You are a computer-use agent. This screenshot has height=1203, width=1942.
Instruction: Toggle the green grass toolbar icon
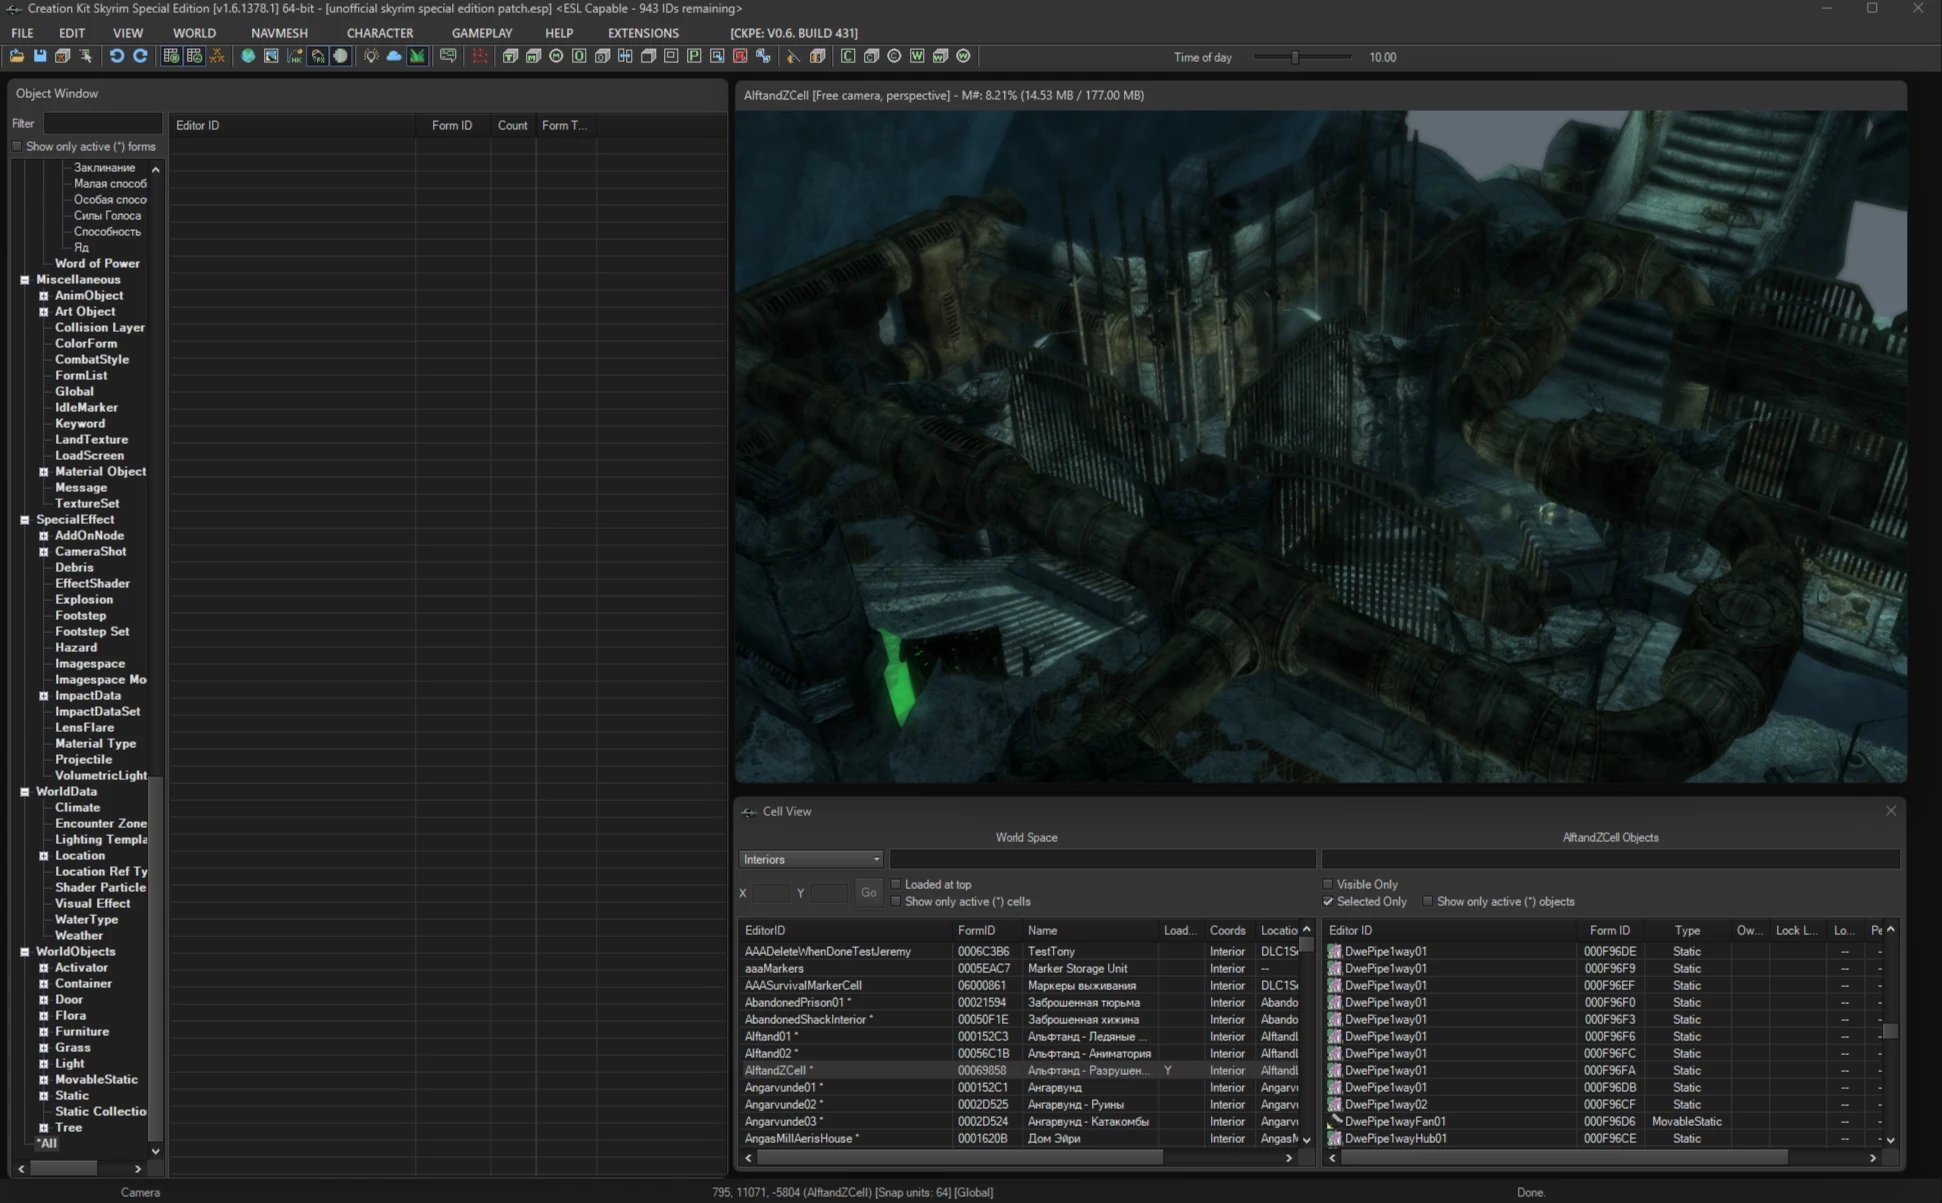[x=417, y=57]
